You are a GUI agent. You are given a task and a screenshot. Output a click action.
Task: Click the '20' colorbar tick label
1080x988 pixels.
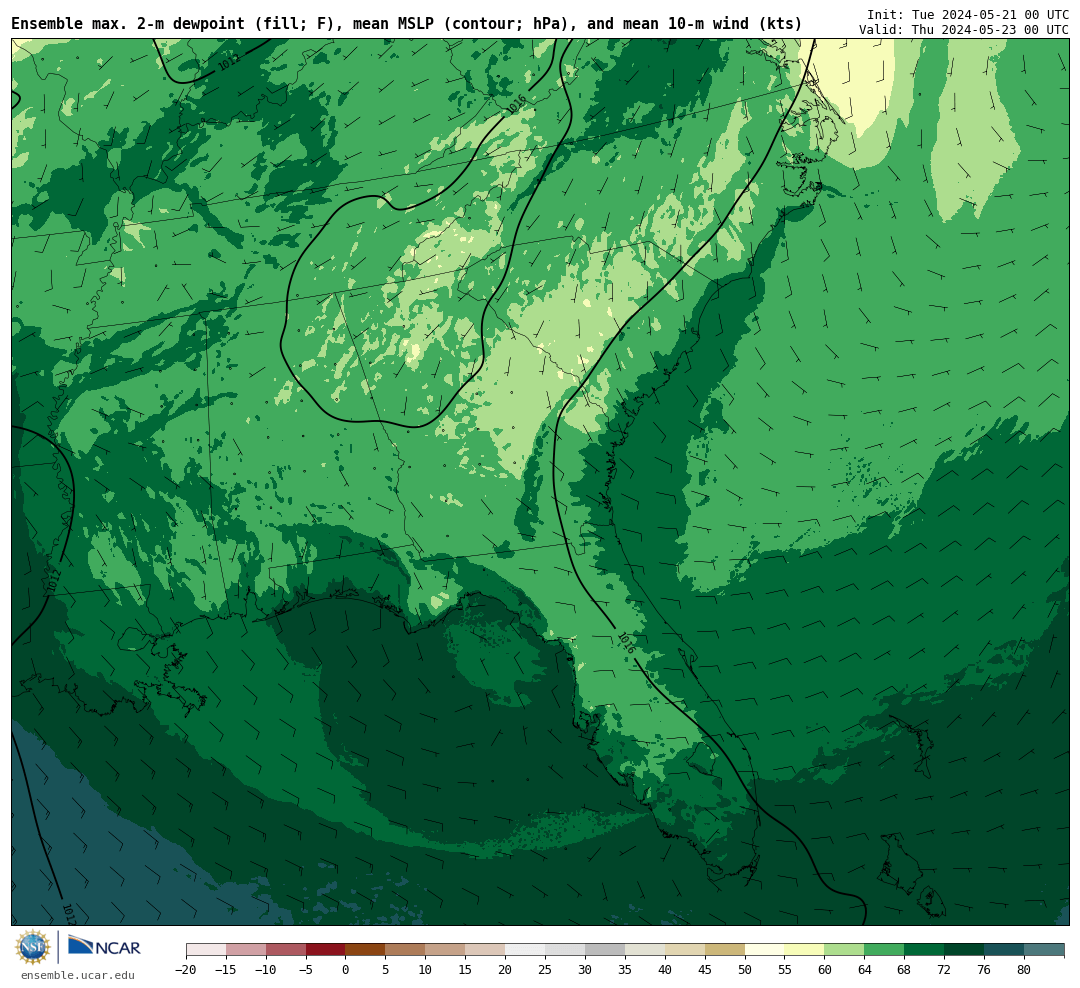pos(506,970)
